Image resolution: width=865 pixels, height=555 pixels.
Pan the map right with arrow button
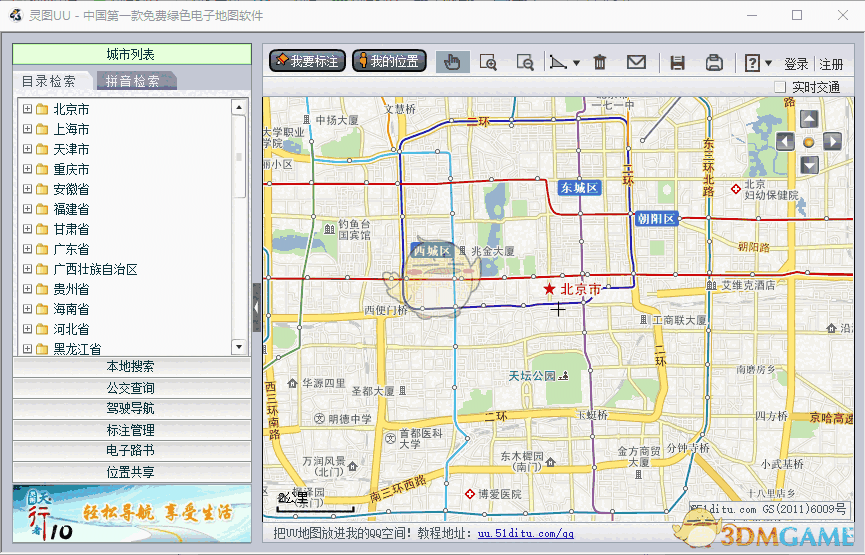(832, 142)
